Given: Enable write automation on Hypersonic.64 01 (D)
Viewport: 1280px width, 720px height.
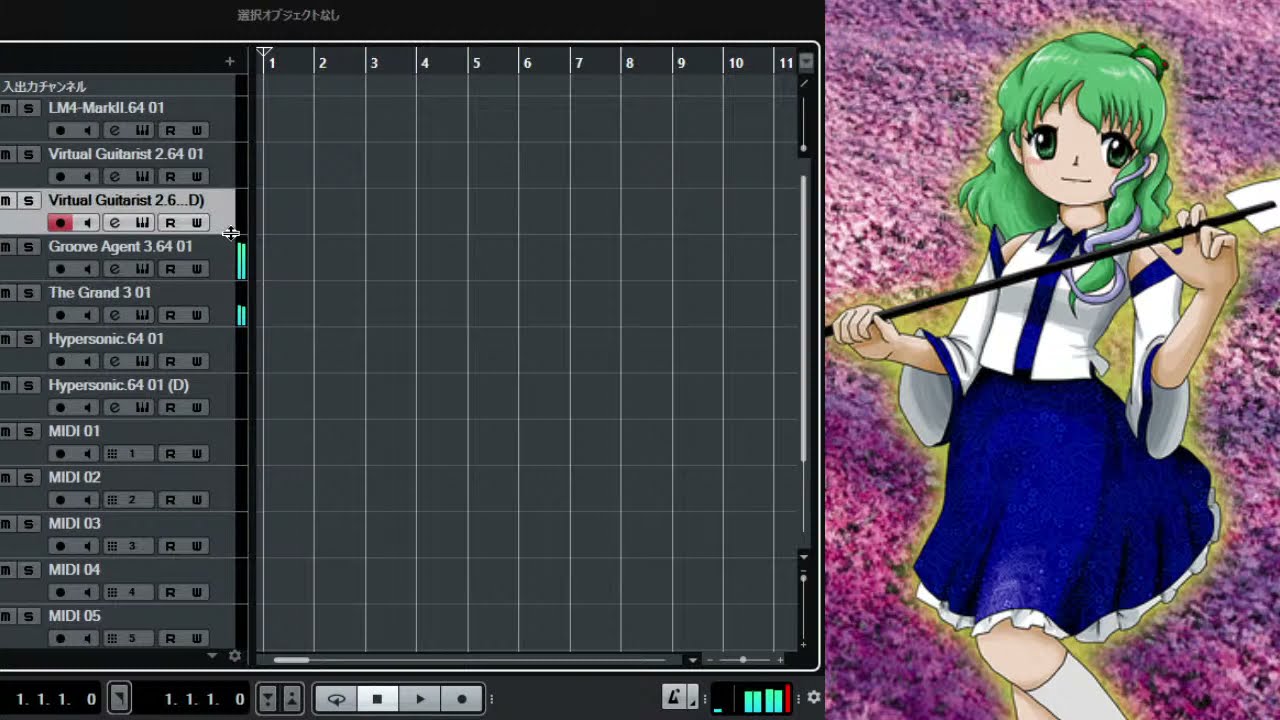Looking at the screenshot, I should pyautogui.click(x=197, y=407).
